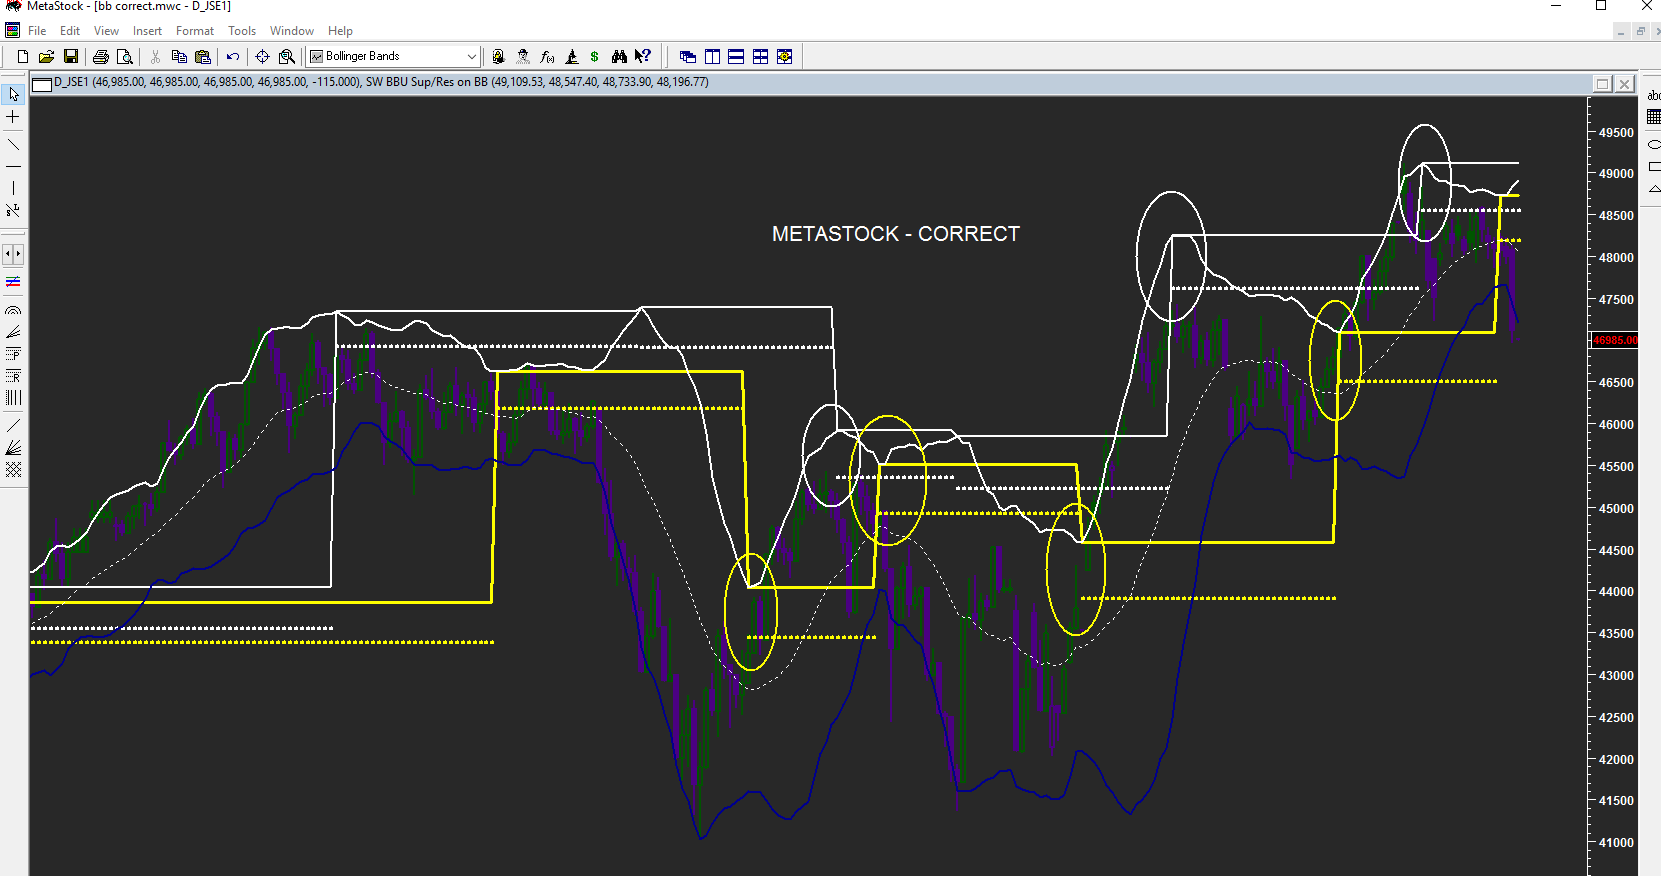Select the dotted P lines tool

click(13, 354)
